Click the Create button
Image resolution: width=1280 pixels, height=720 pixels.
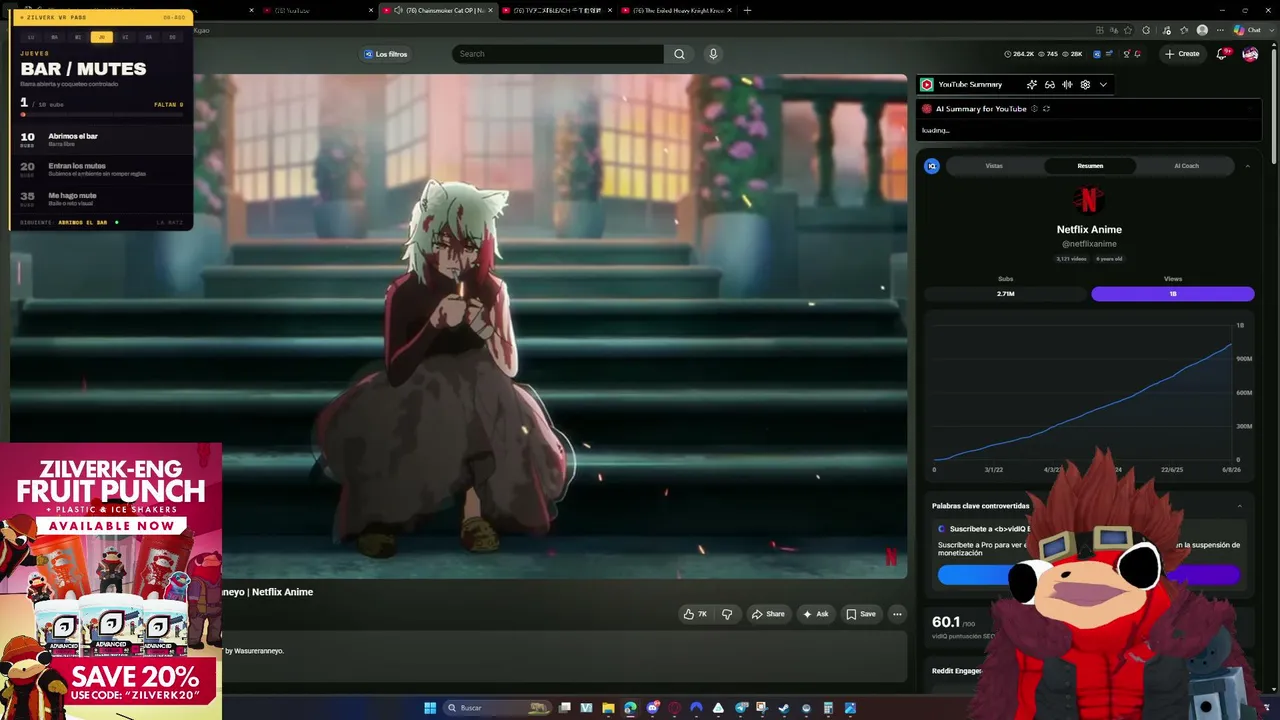coord(1182,54)
